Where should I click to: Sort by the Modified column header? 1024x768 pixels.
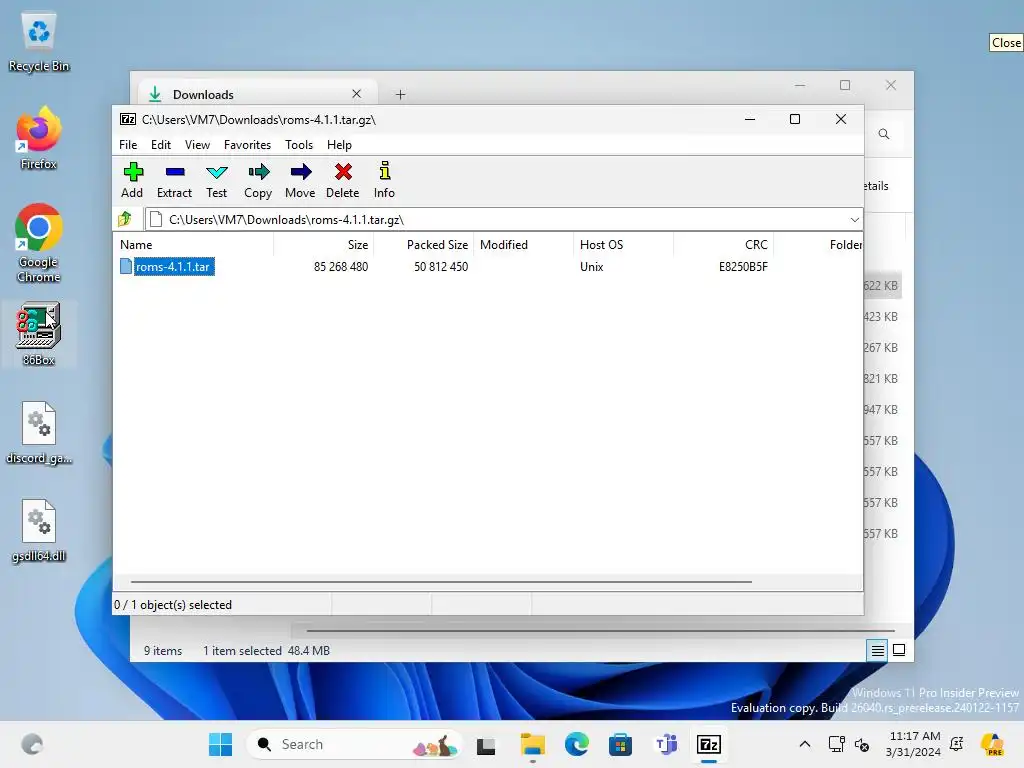pyautogui.click(x=524, y=245)
